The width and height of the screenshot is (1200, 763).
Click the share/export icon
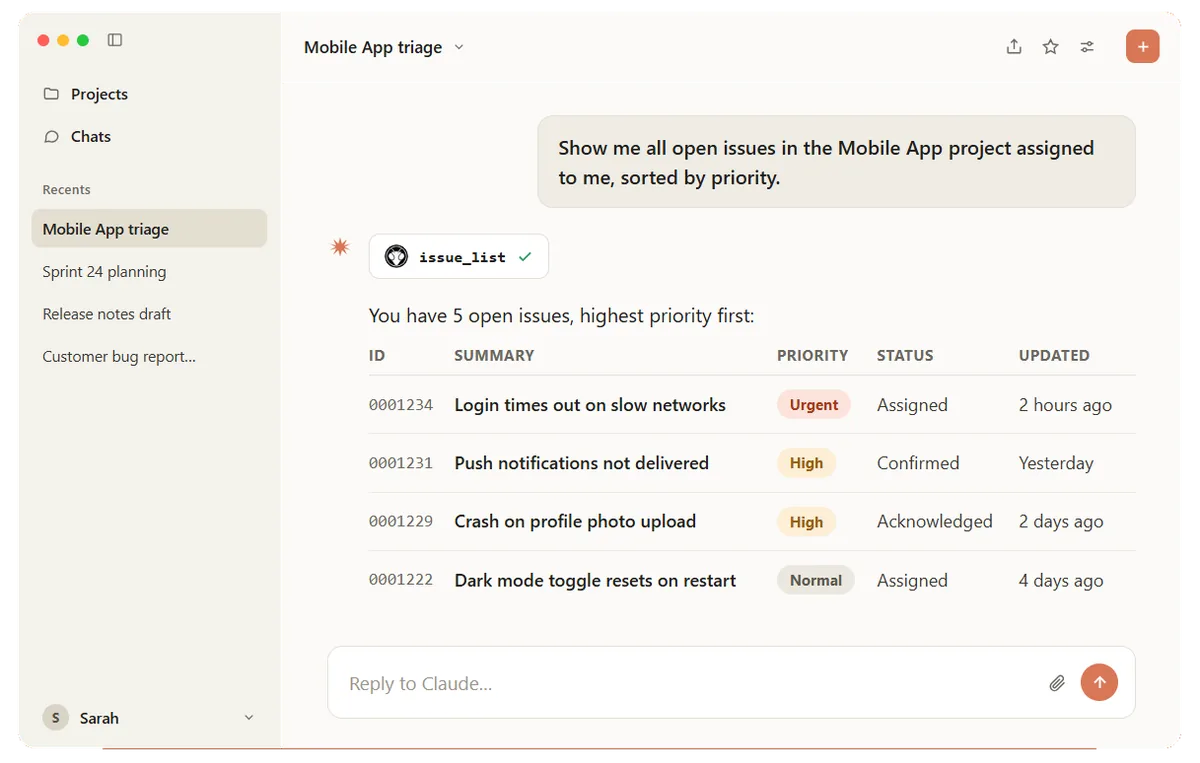coord(1014,46)
